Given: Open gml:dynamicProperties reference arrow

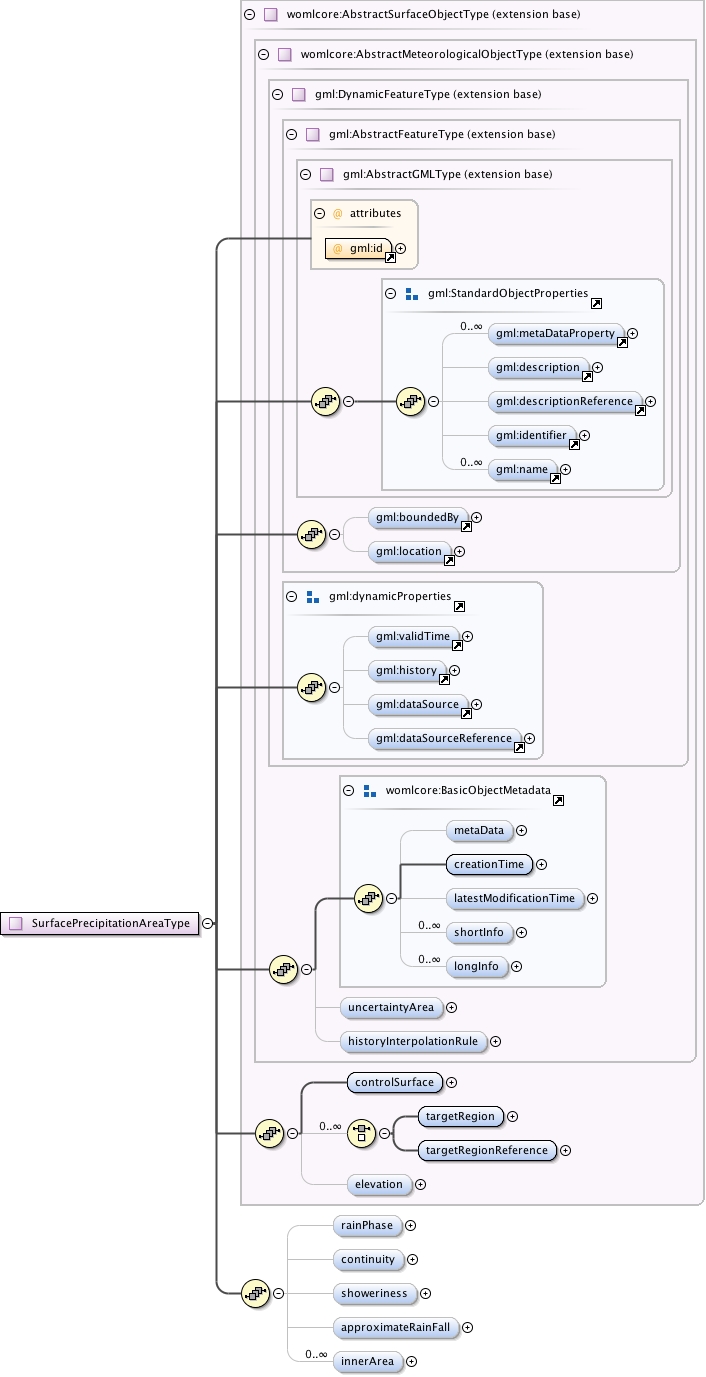Looking at the screenshot, I should 460,606.
